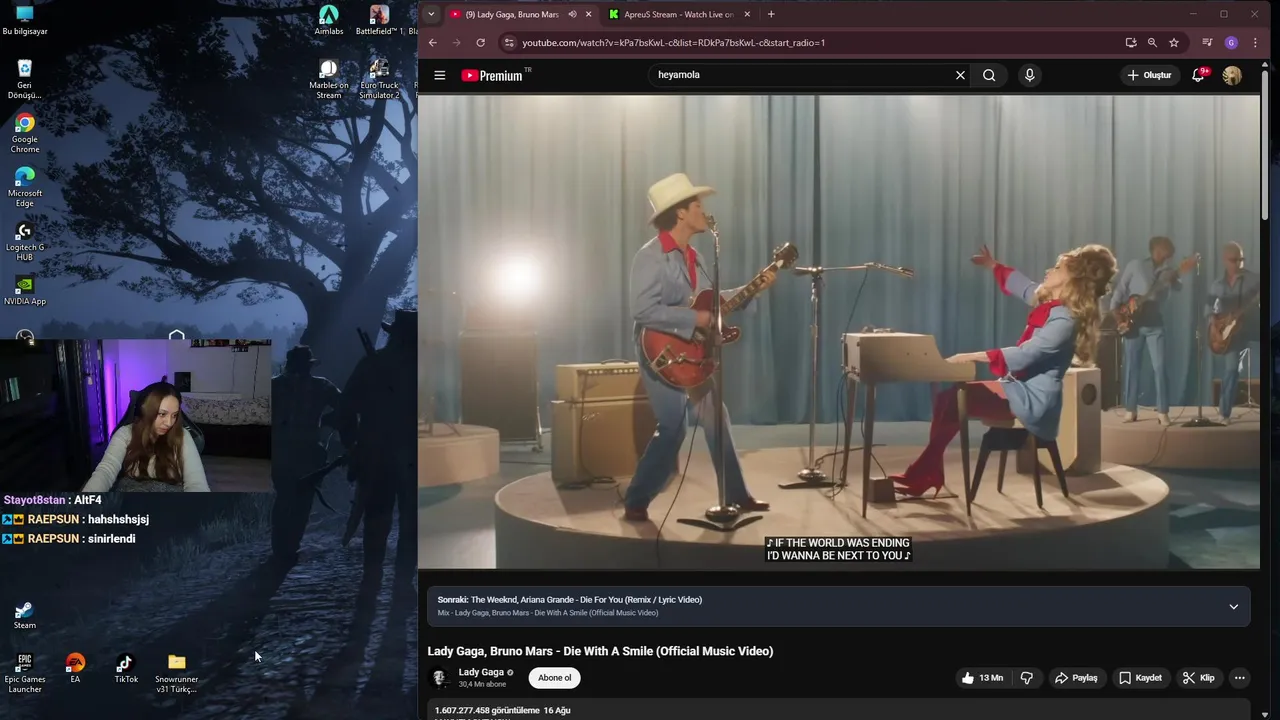Open TikTok desktop shortcut
The image size is (1280, 720).
click(x=126, y=668)
